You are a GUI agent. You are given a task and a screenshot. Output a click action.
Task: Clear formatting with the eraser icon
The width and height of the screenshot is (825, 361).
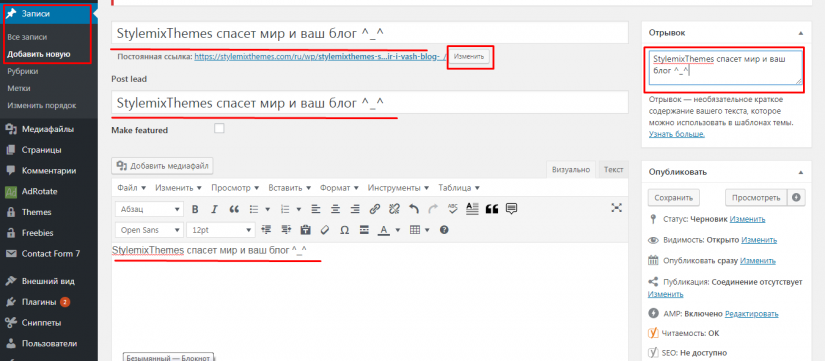[x=325, y=230]
